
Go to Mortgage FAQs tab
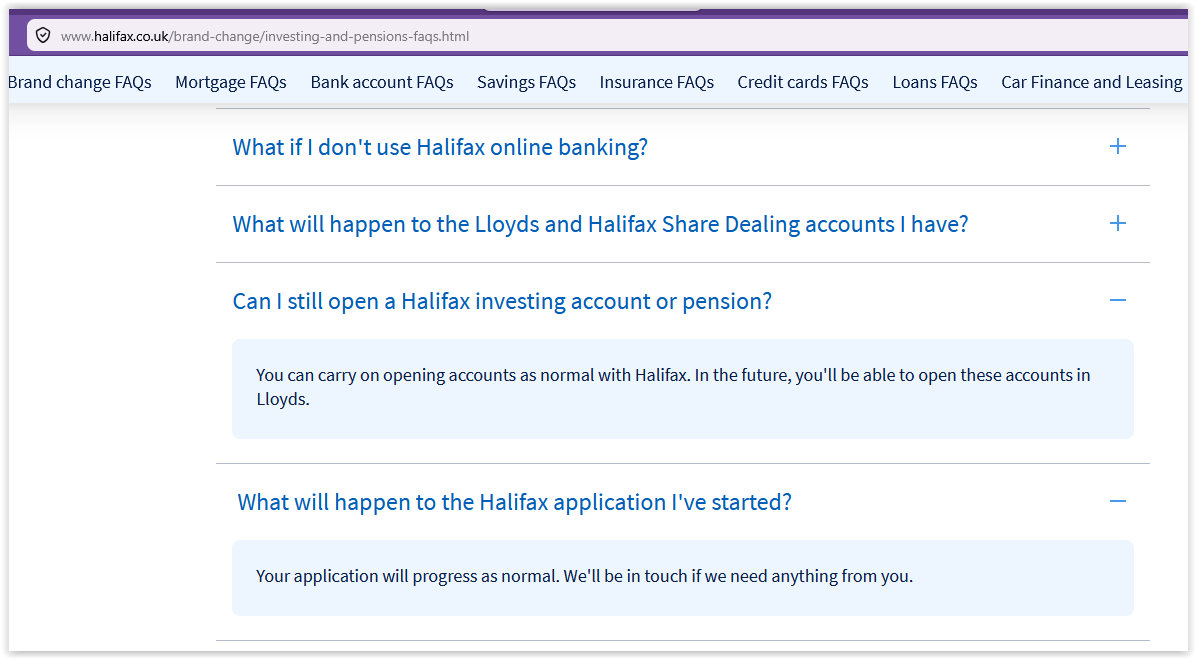(x=231, y=82)
